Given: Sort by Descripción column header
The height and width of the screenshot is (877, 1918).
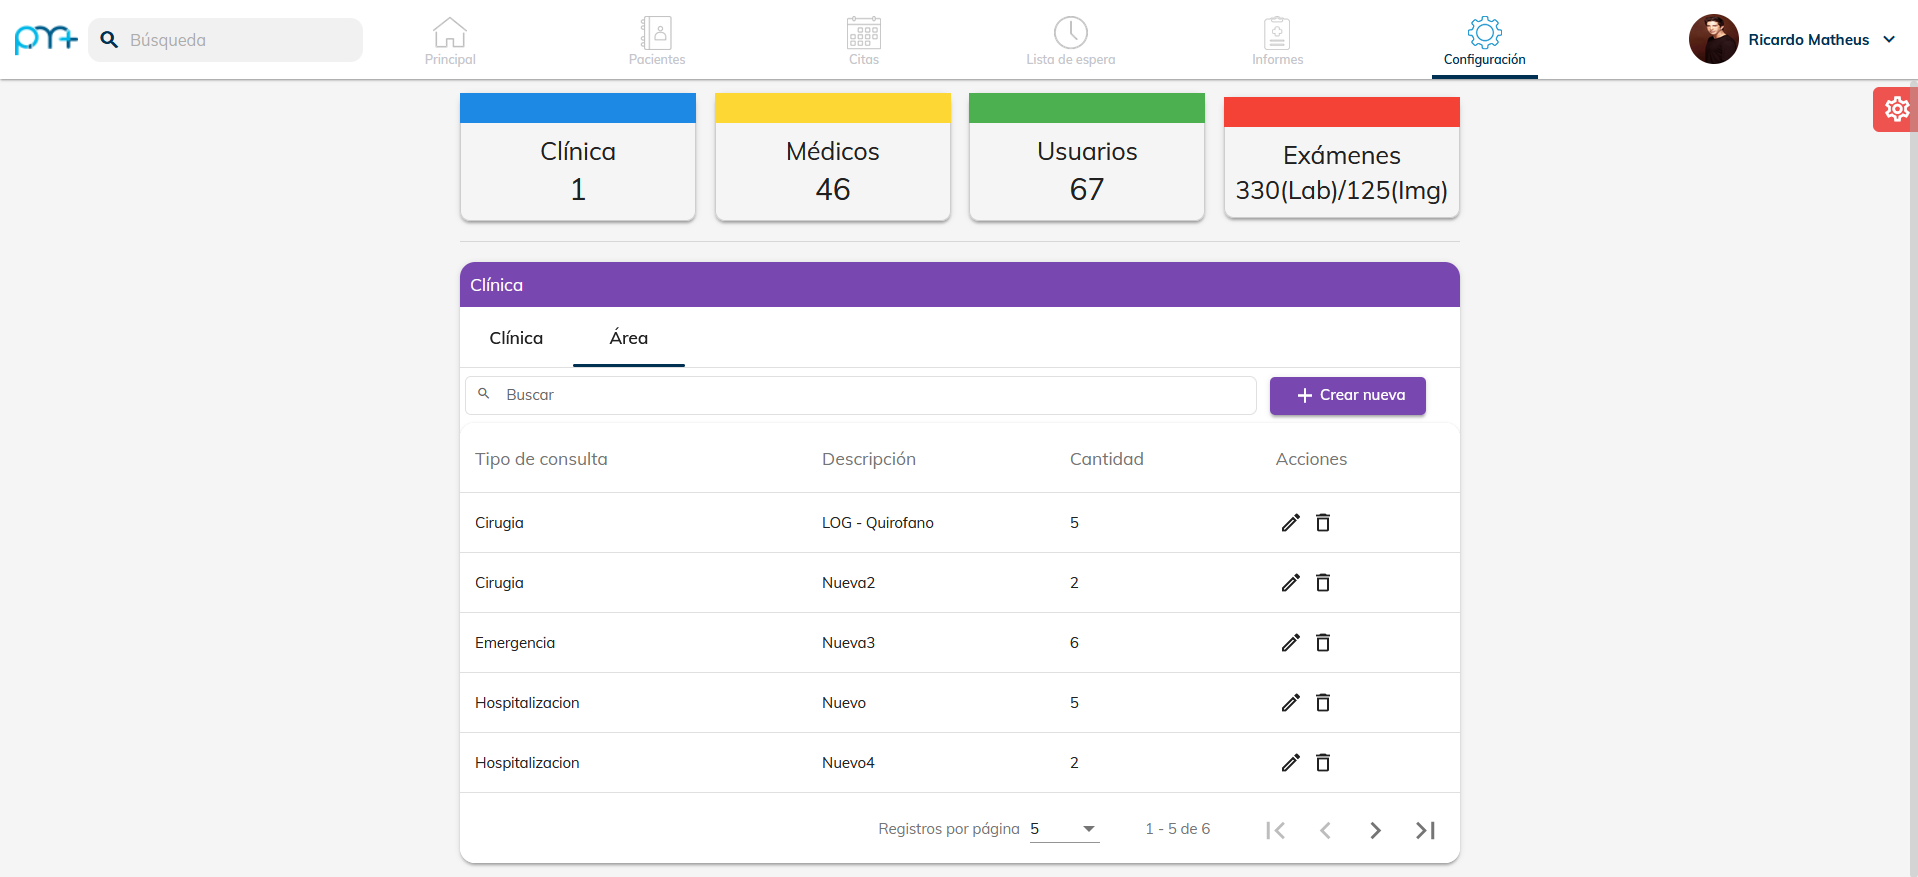Looking at the screenshot, I should point(869,459).
